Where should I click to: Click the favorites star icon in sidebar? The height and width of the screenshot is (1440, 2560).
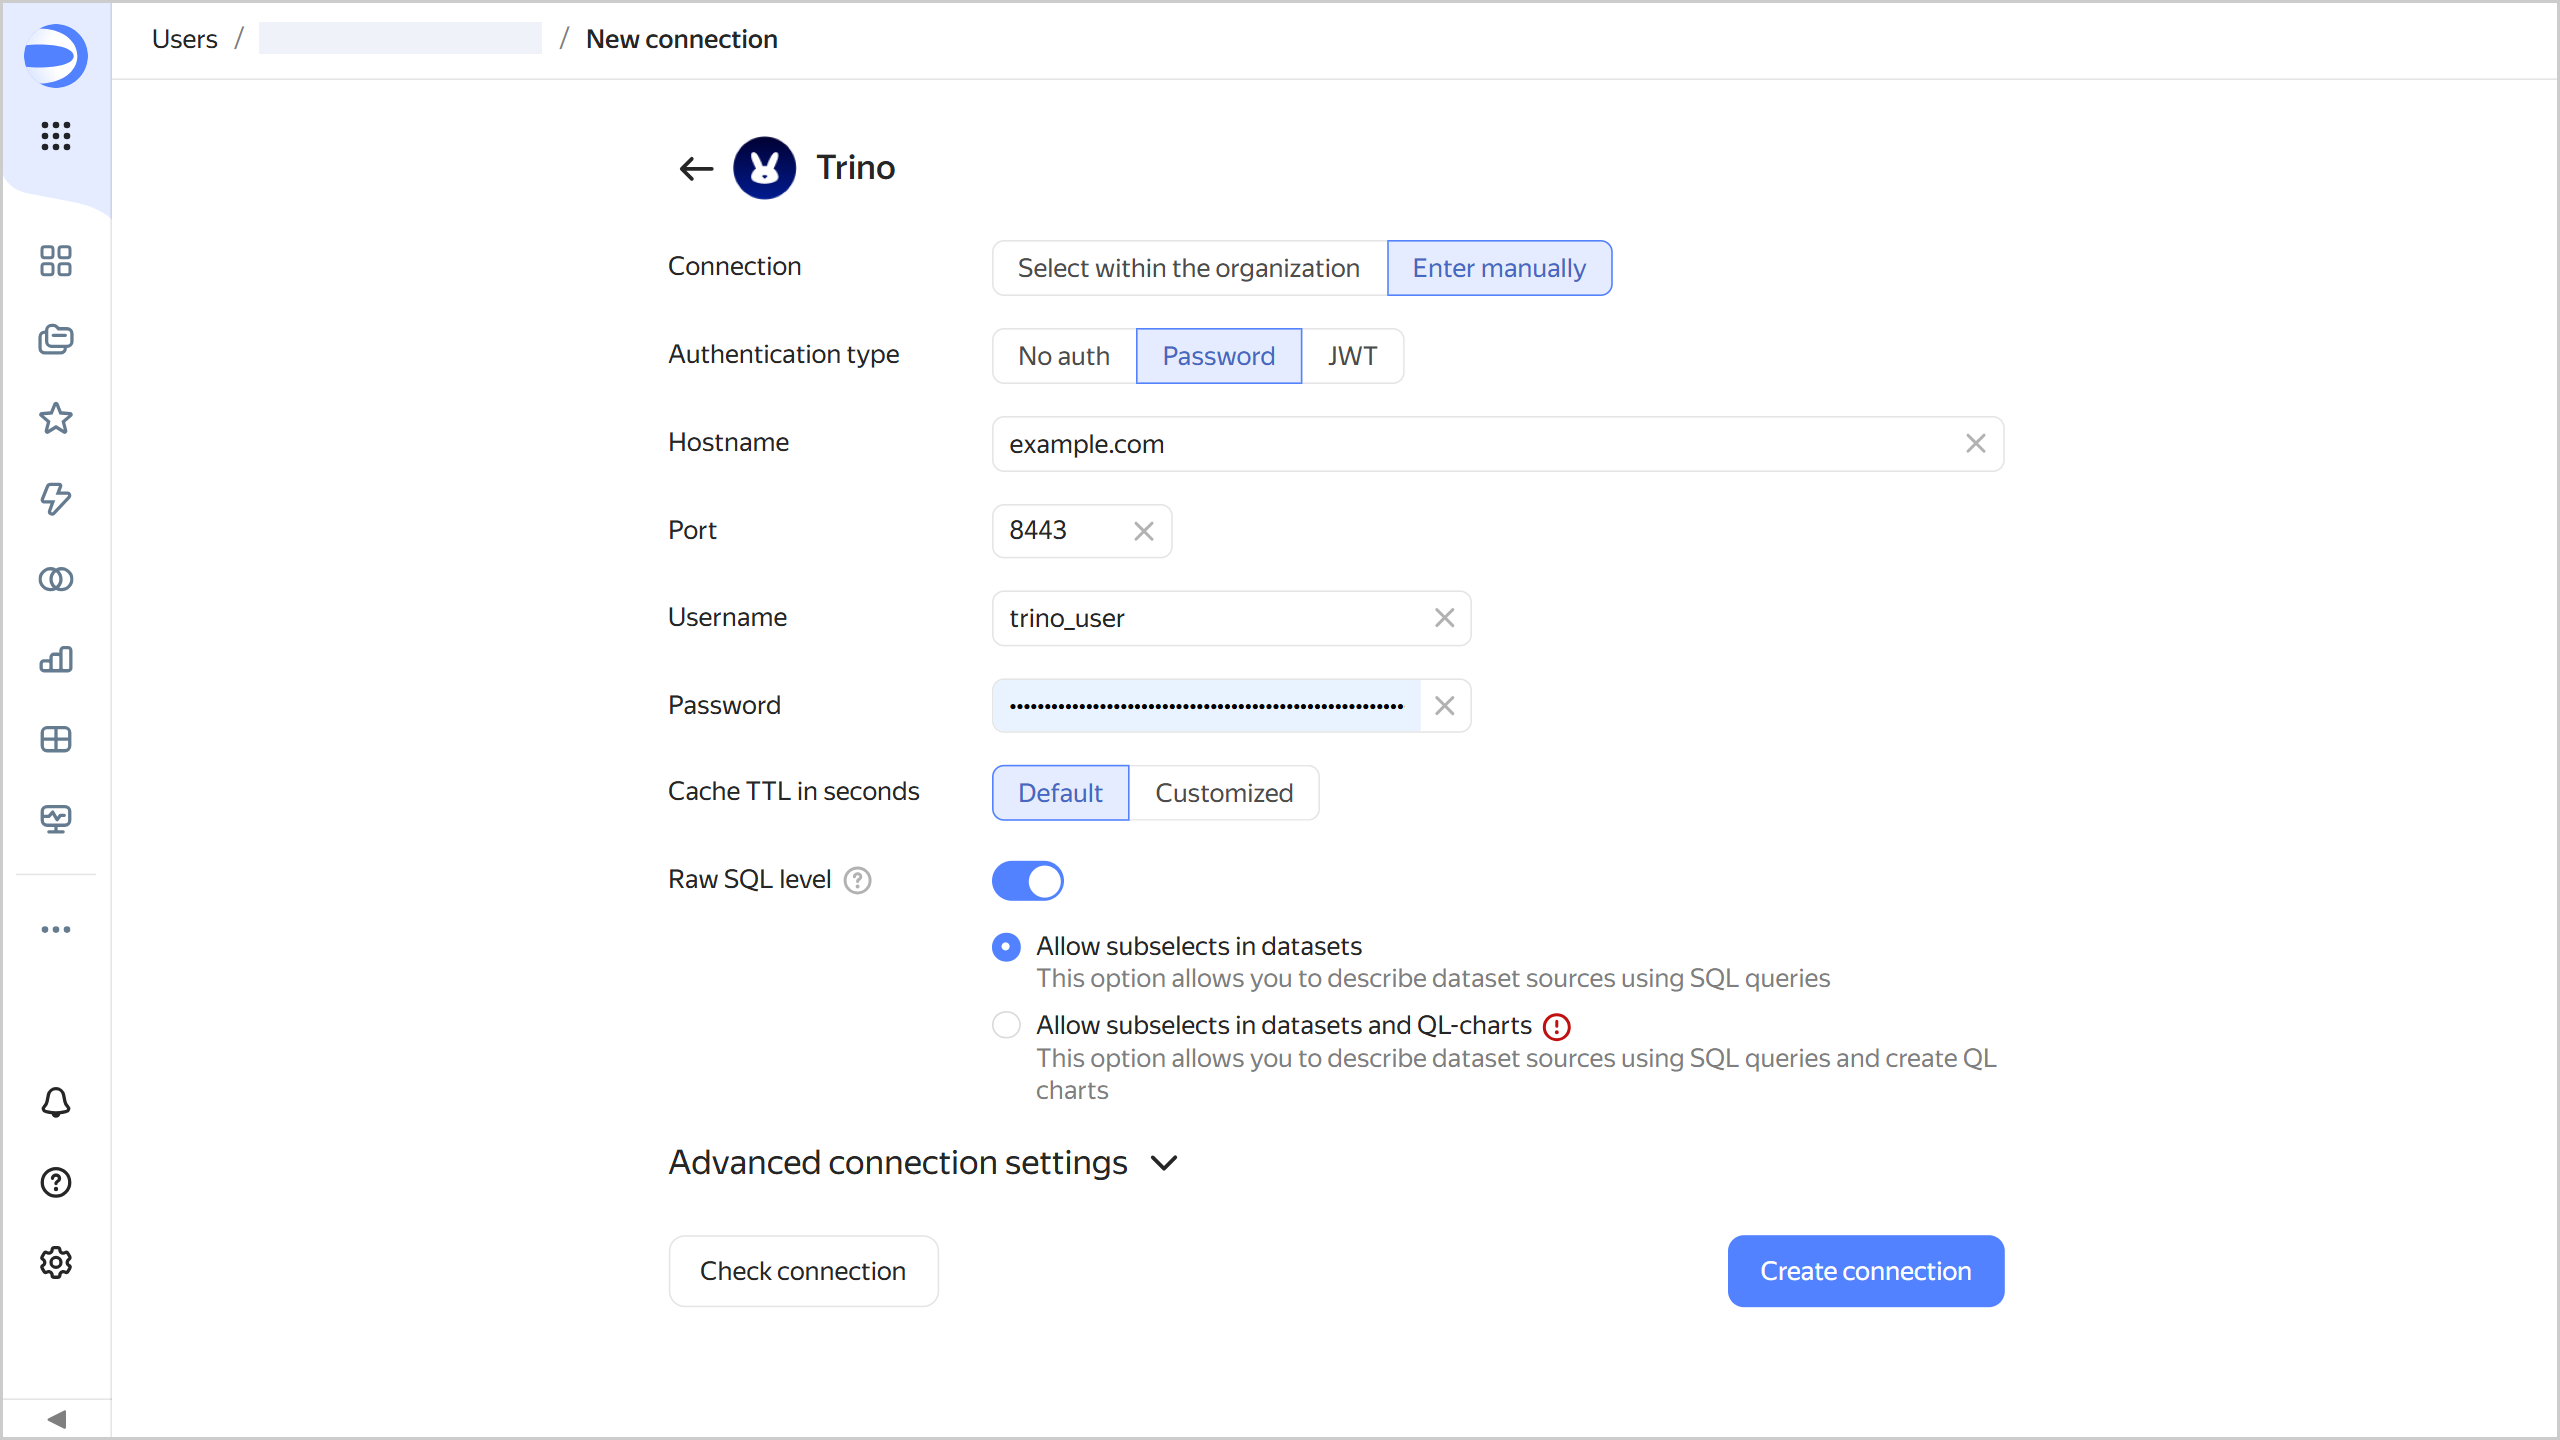point(56,418)
